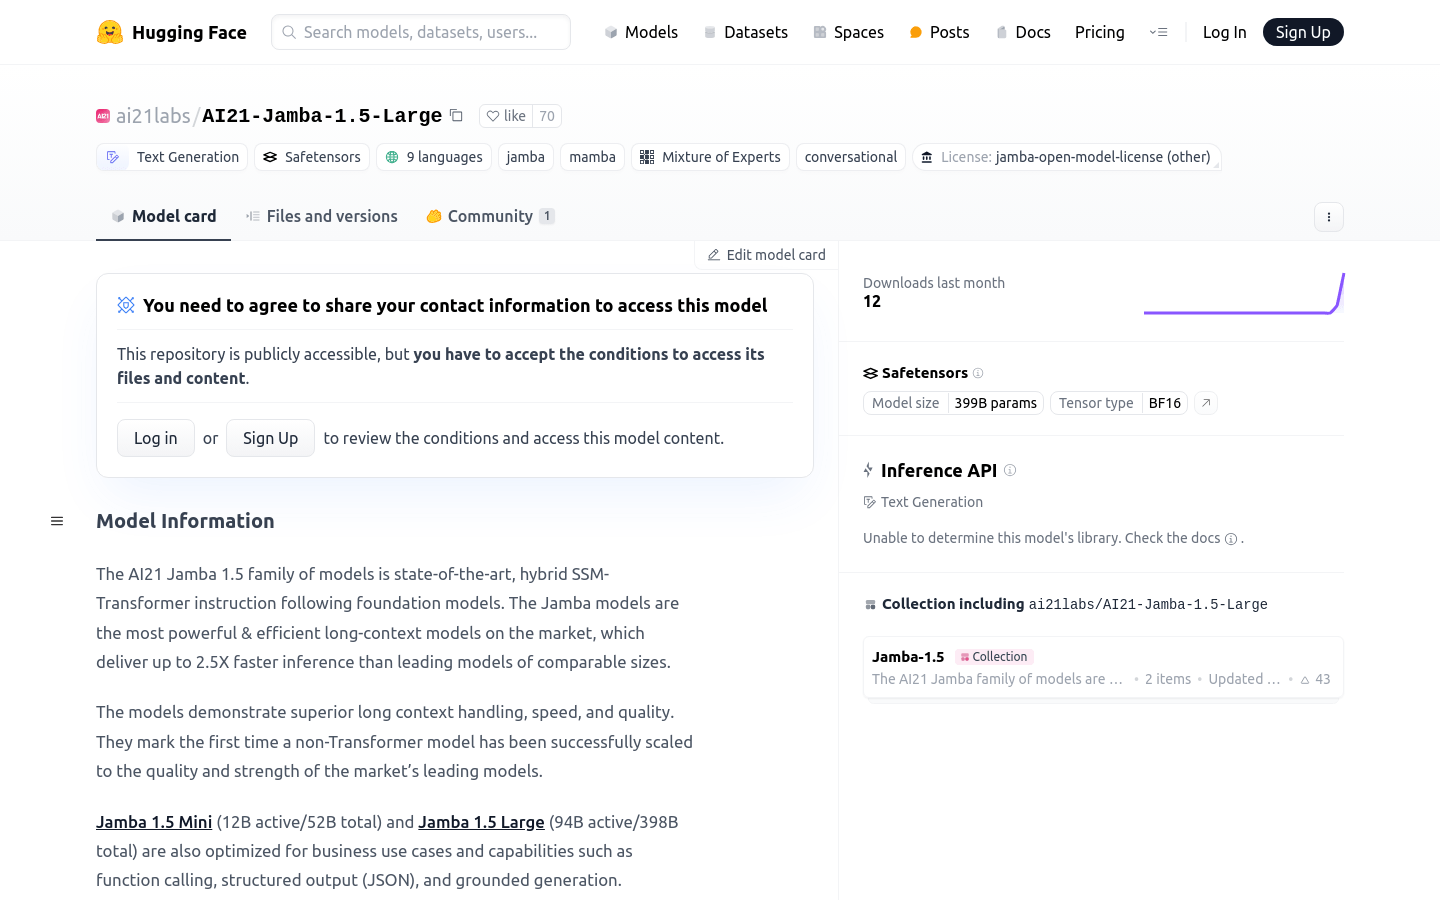Click the Collection including grid icon
The image size is (1440, 900).
[x=870, y=604]
